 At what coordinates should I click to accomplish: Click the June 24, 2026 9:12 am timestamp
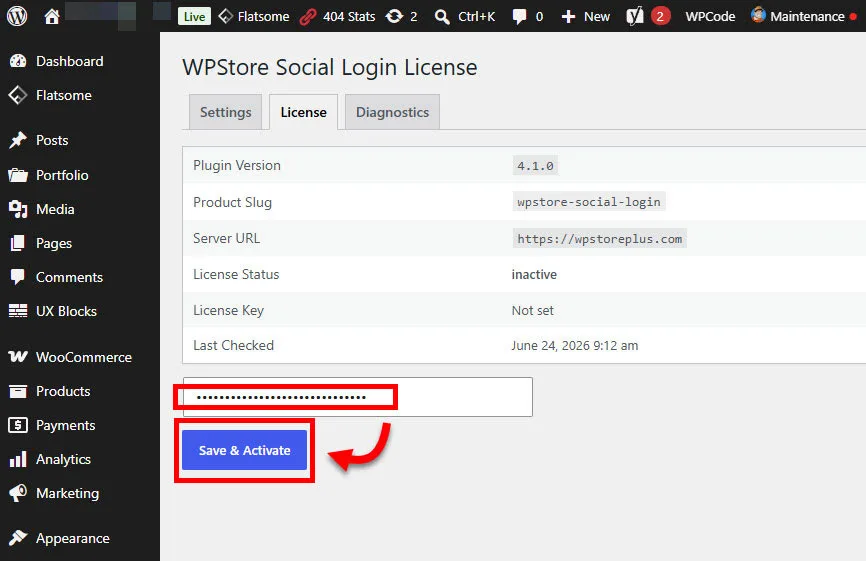tap(574, 346)
